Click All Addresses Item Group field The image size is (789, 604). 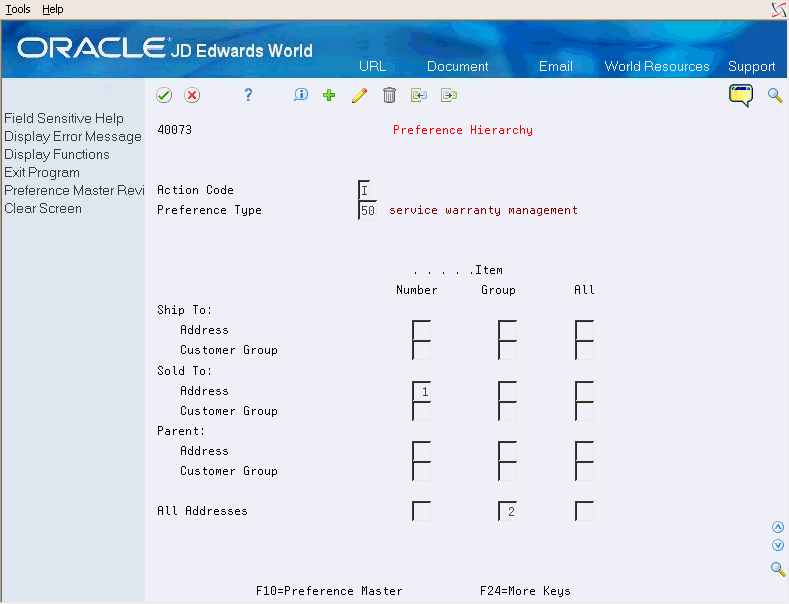pos(507,511)
